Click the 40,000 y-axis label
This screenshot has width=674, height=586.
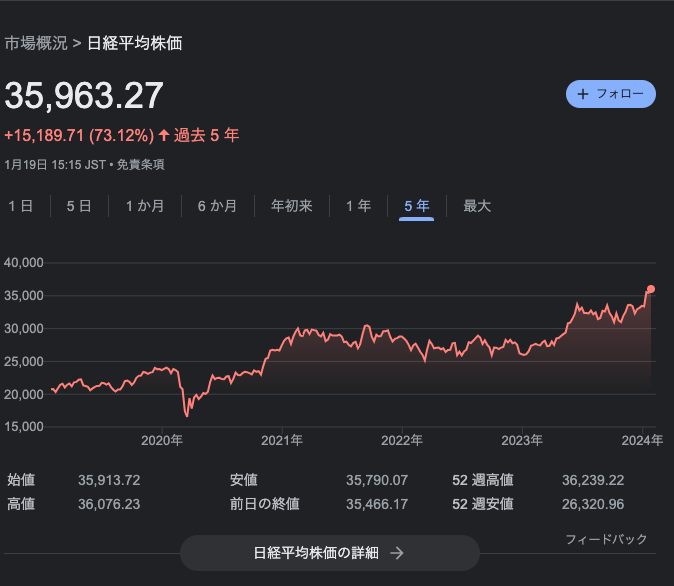tap(24, 263)
